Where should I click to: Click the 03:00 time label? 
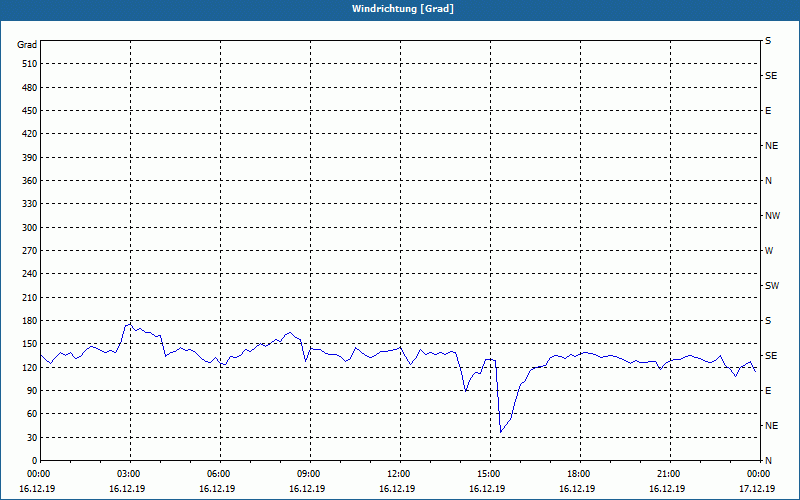(x=130, y=474)
